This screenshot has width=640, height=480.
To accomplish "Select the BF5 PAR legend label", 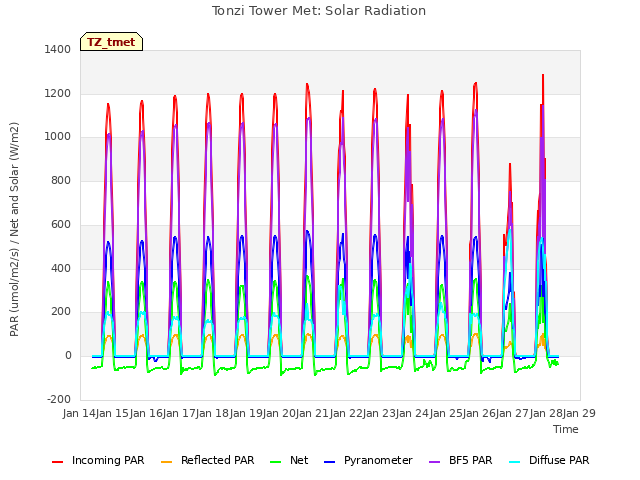I will tap(471, 460).
